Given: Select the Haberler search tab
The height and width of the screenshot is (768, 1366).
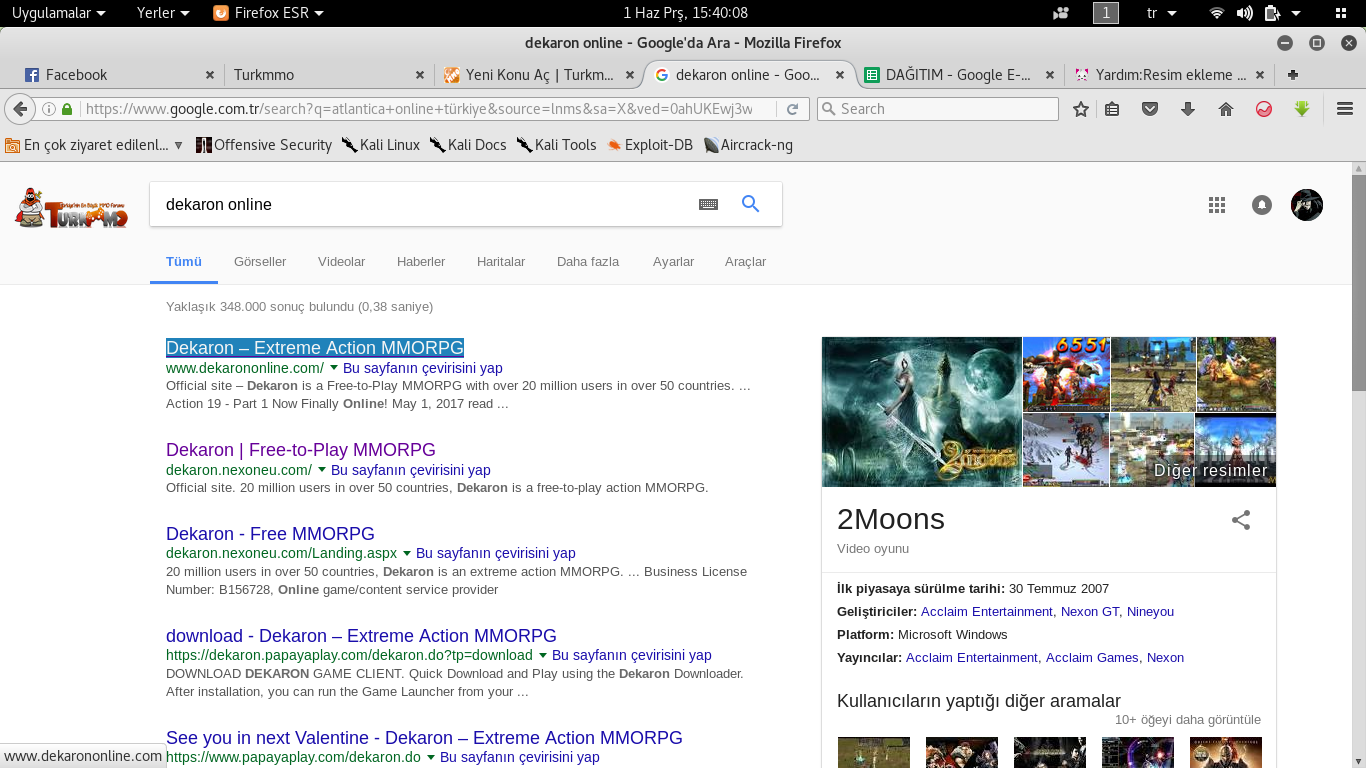Looking at the screenshot, I should coord(421,262).
